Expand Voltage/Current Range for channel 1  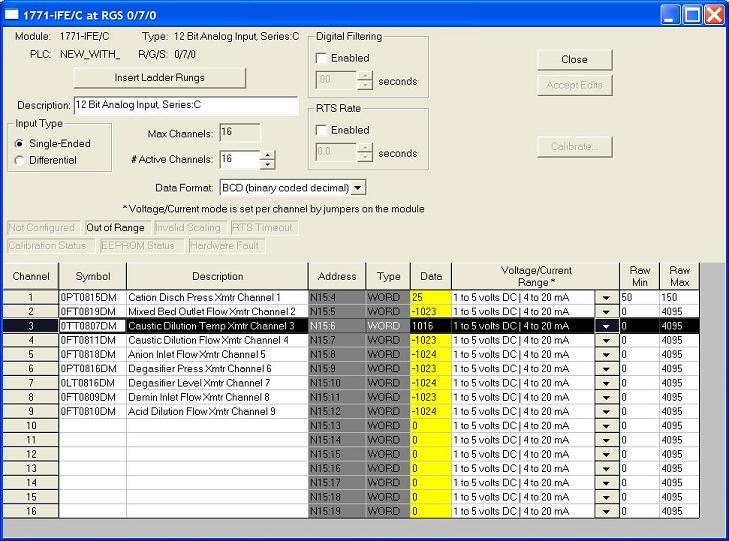point(606,298)
